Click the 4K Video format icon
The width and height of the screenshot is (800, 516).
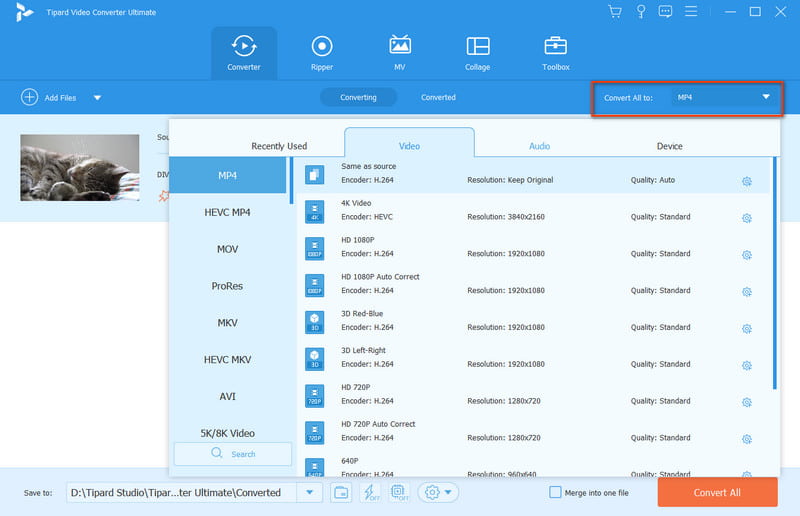click(x=315, y=212)
